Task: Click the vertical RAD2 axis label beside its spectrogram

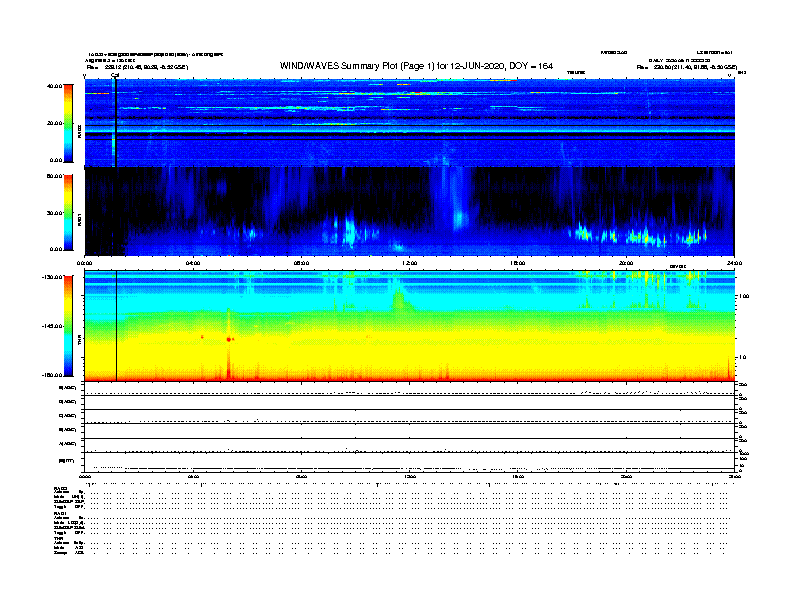Action: (x=79, y=131)
